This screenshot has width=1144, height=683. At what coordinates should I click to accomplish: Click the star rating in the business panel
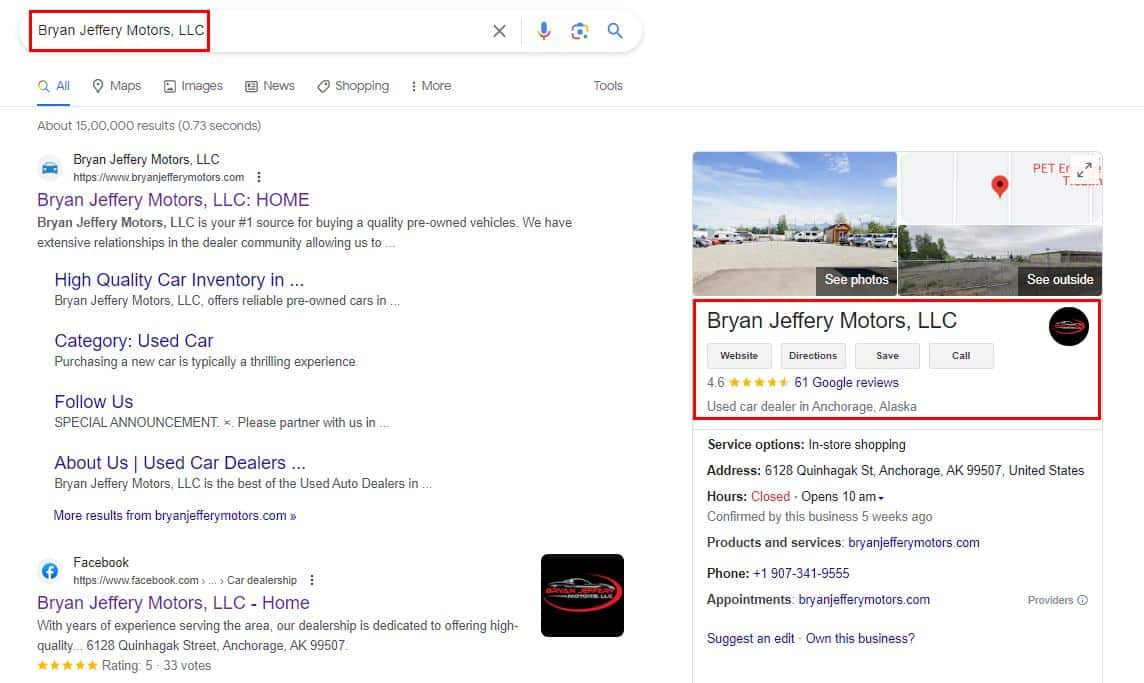pos(759,382)
